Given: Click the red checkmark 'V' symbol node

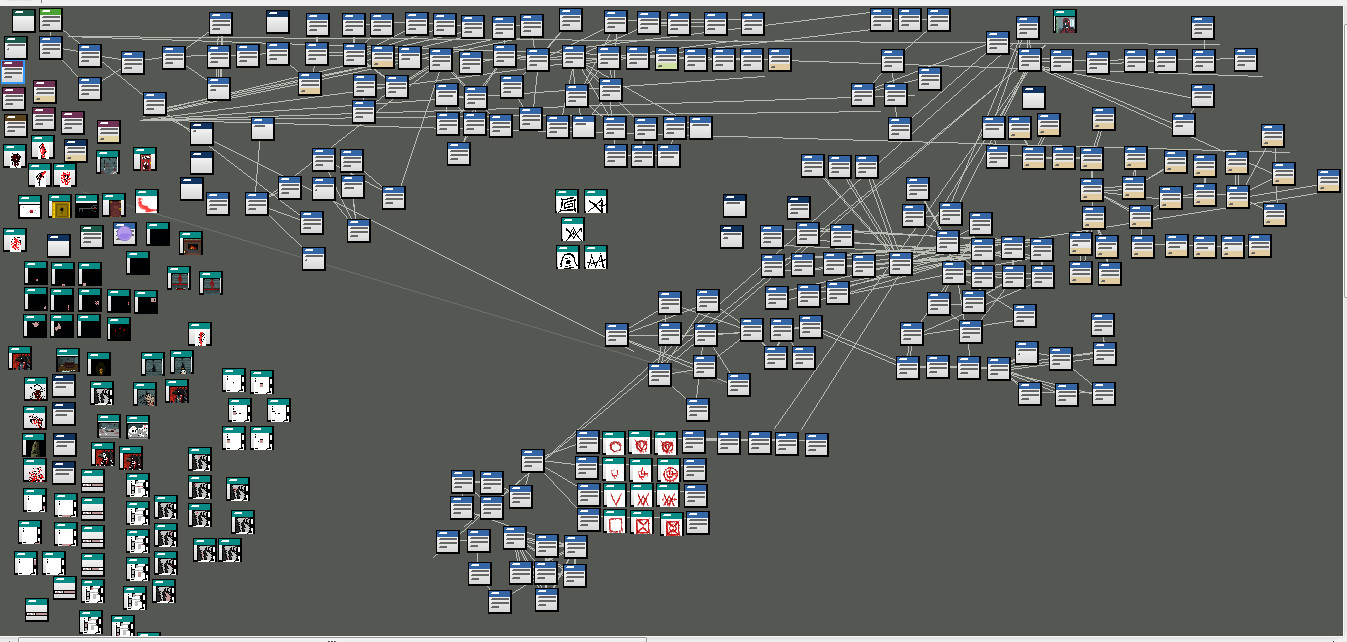Looking at the screenshot, I should point(614,498).
